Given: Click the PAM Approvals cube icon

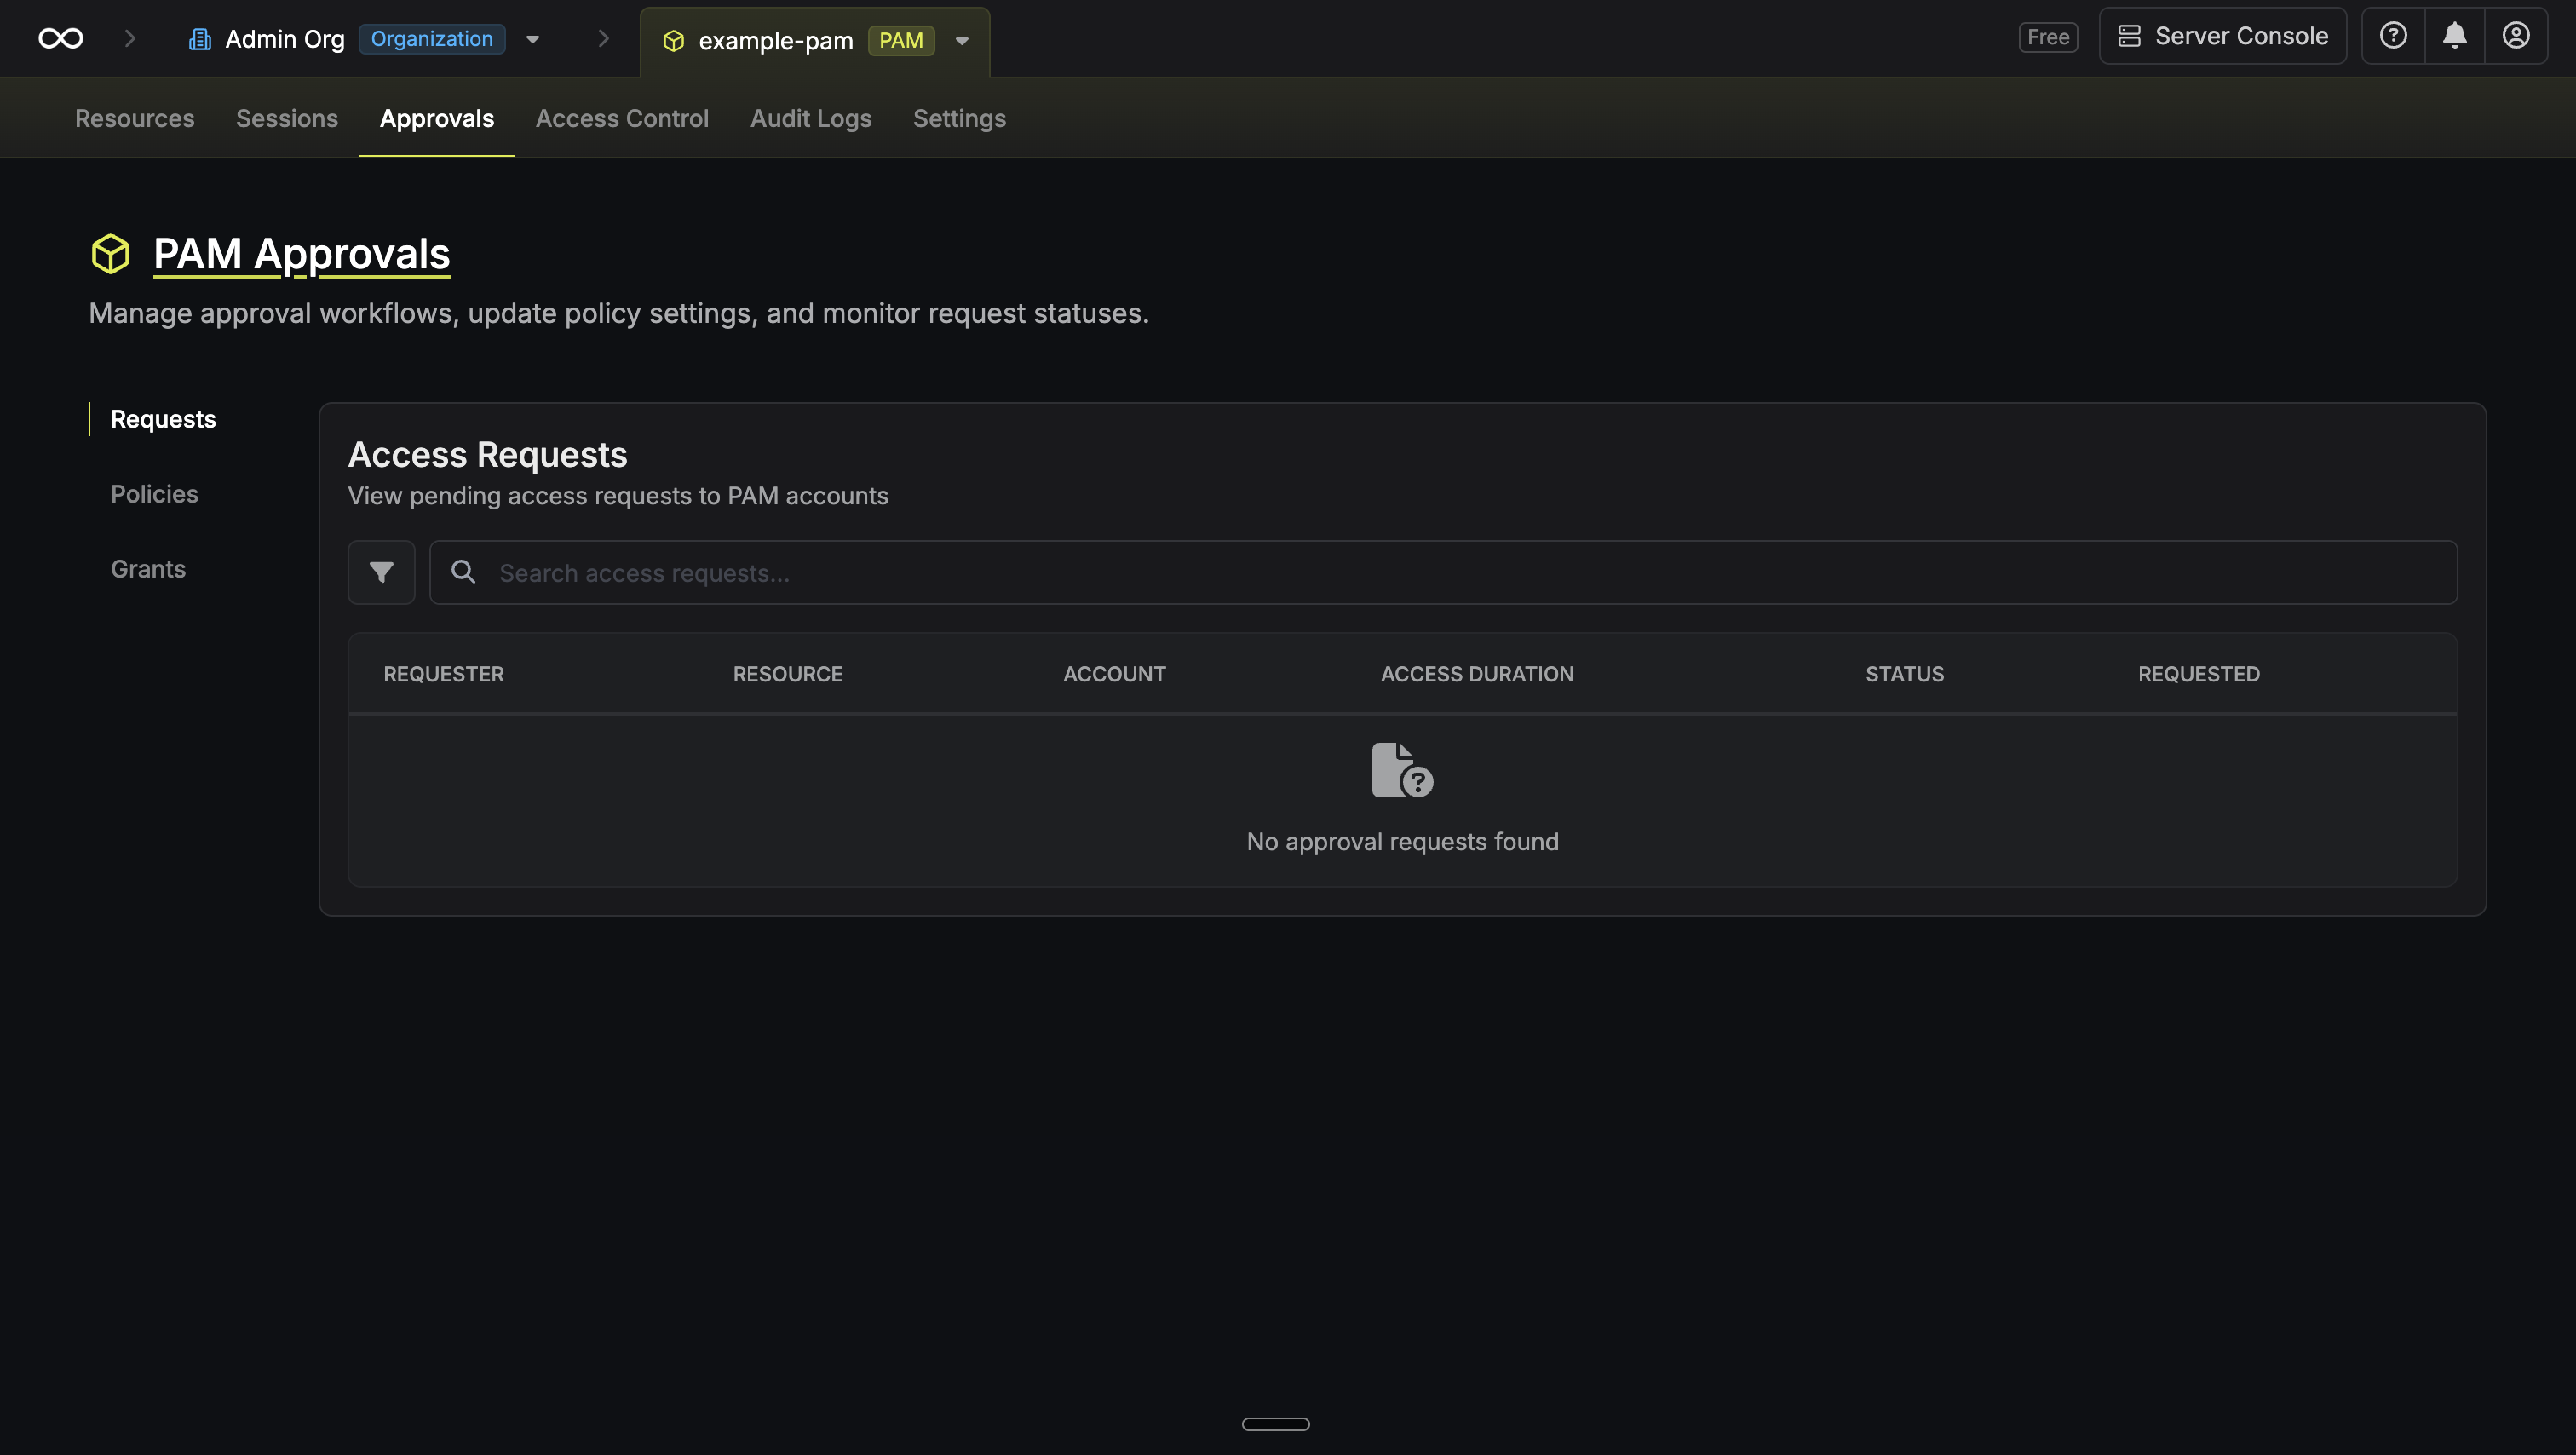Looking at the screenshot, I should (110, 254).
